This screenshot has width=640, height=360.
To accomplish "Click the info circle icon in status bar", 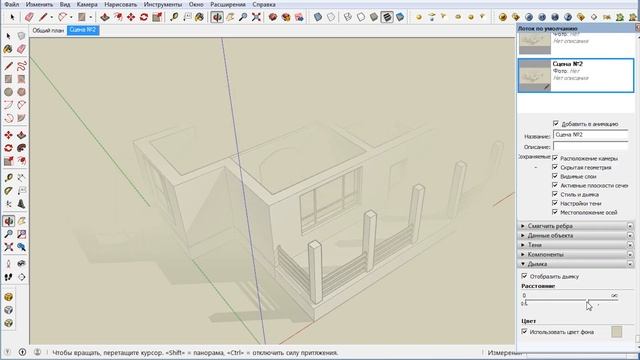I will tap(22, 352).
